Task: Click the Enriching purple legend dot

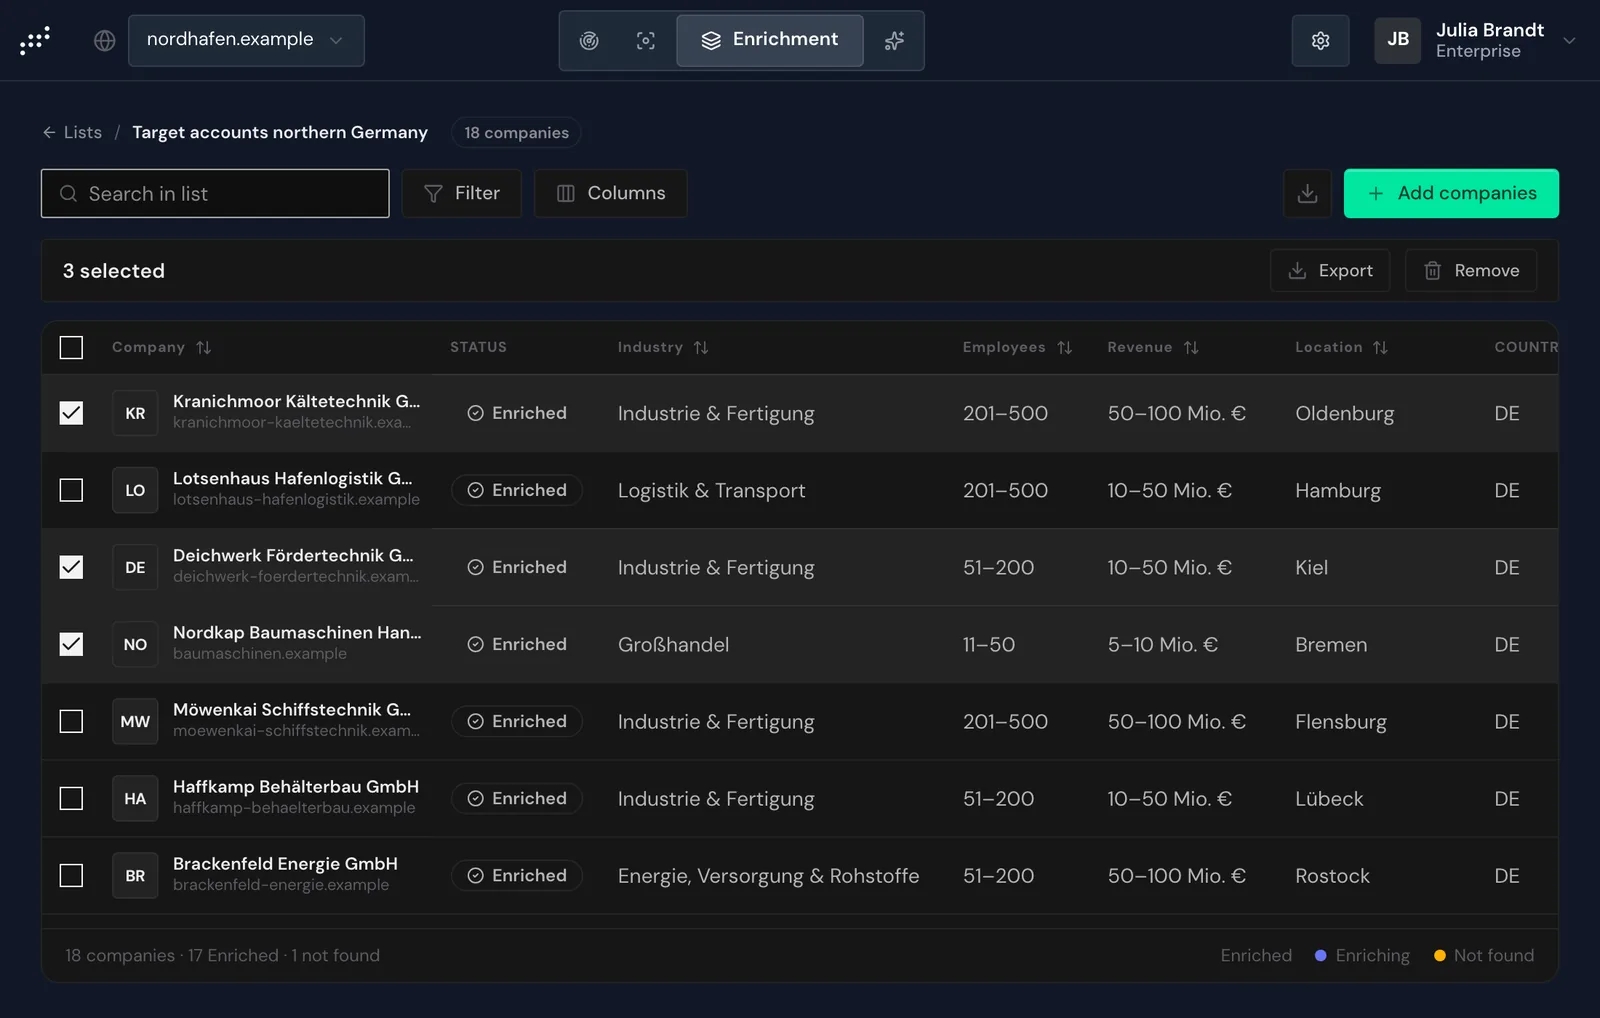Action: 1320,955
